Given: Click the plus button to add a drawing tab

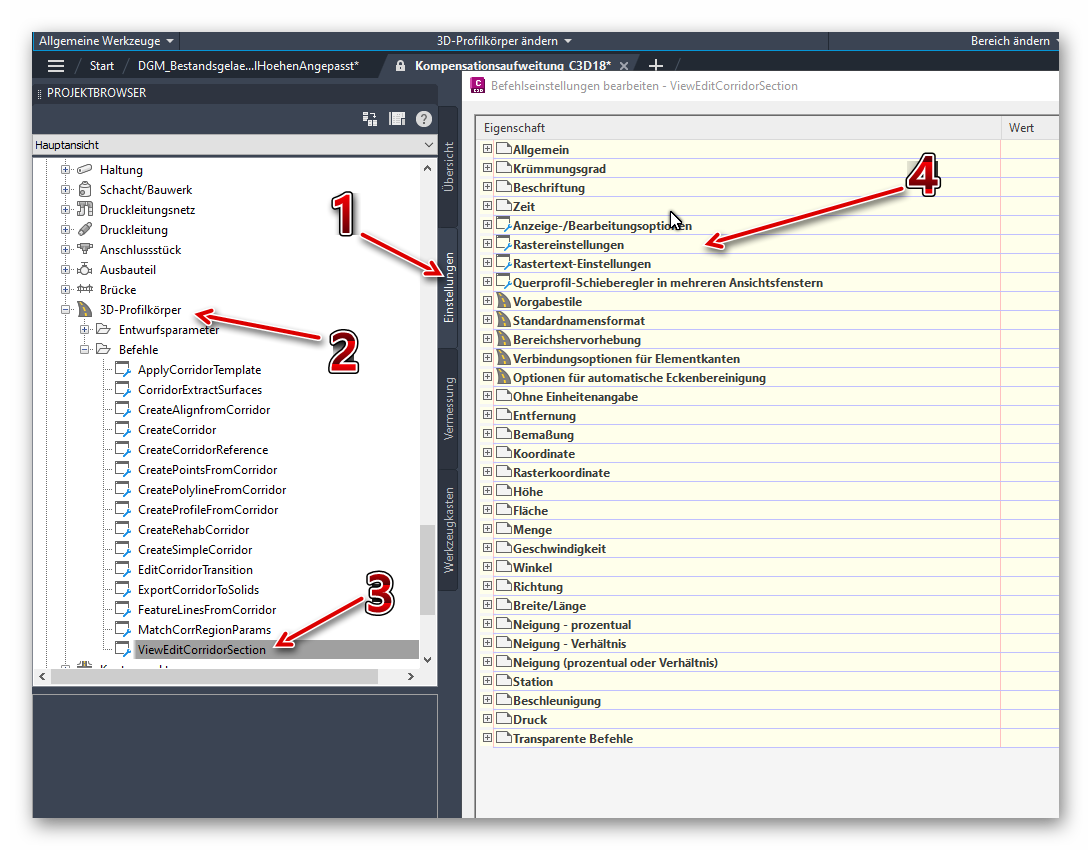Looking at the screenshot, I should 656,64.
